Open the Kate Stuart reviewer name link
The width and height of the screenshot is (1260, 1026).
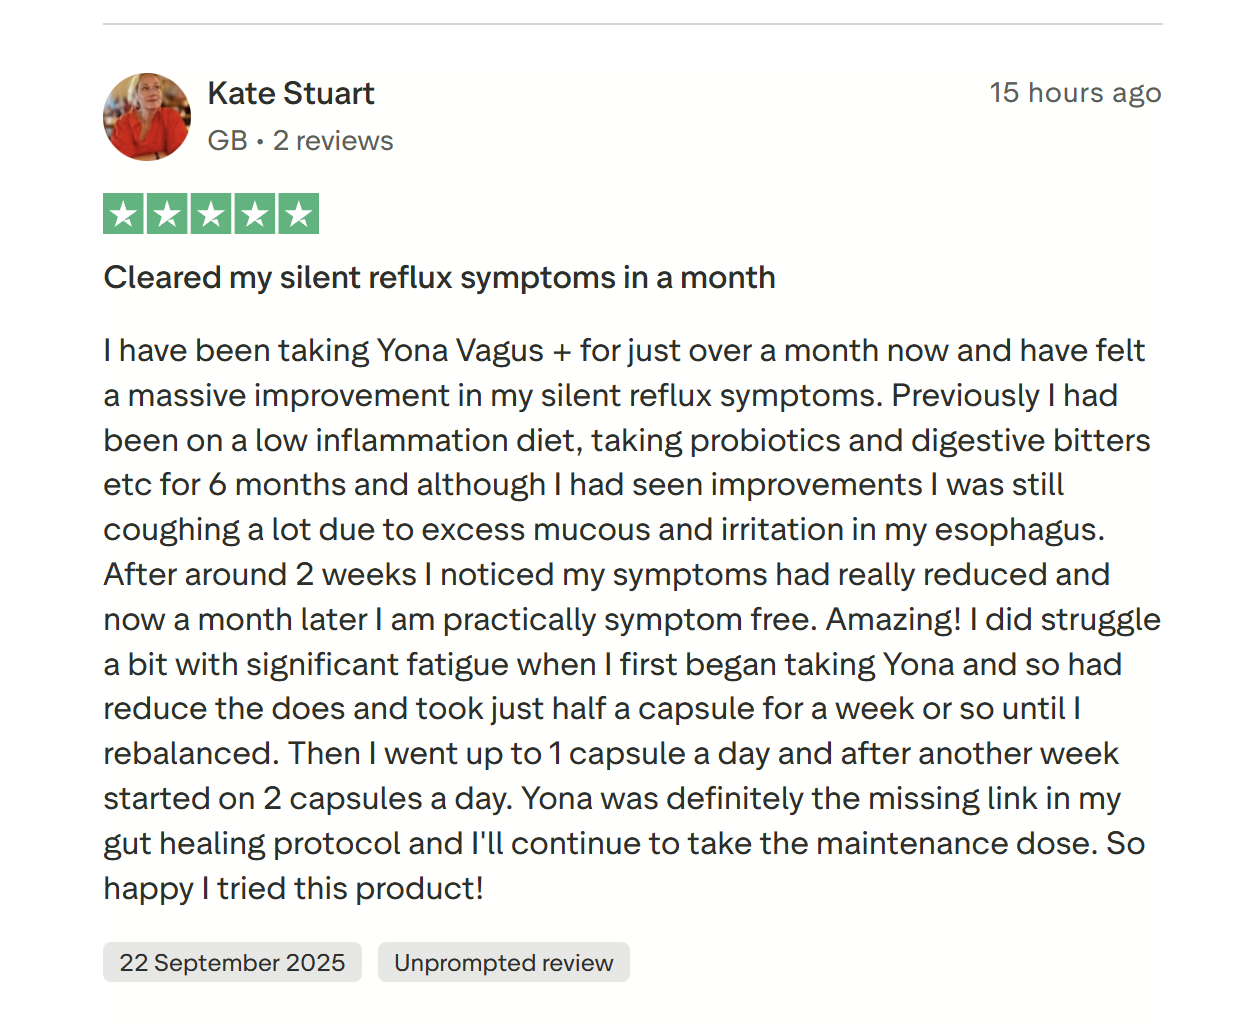[291, 93]
